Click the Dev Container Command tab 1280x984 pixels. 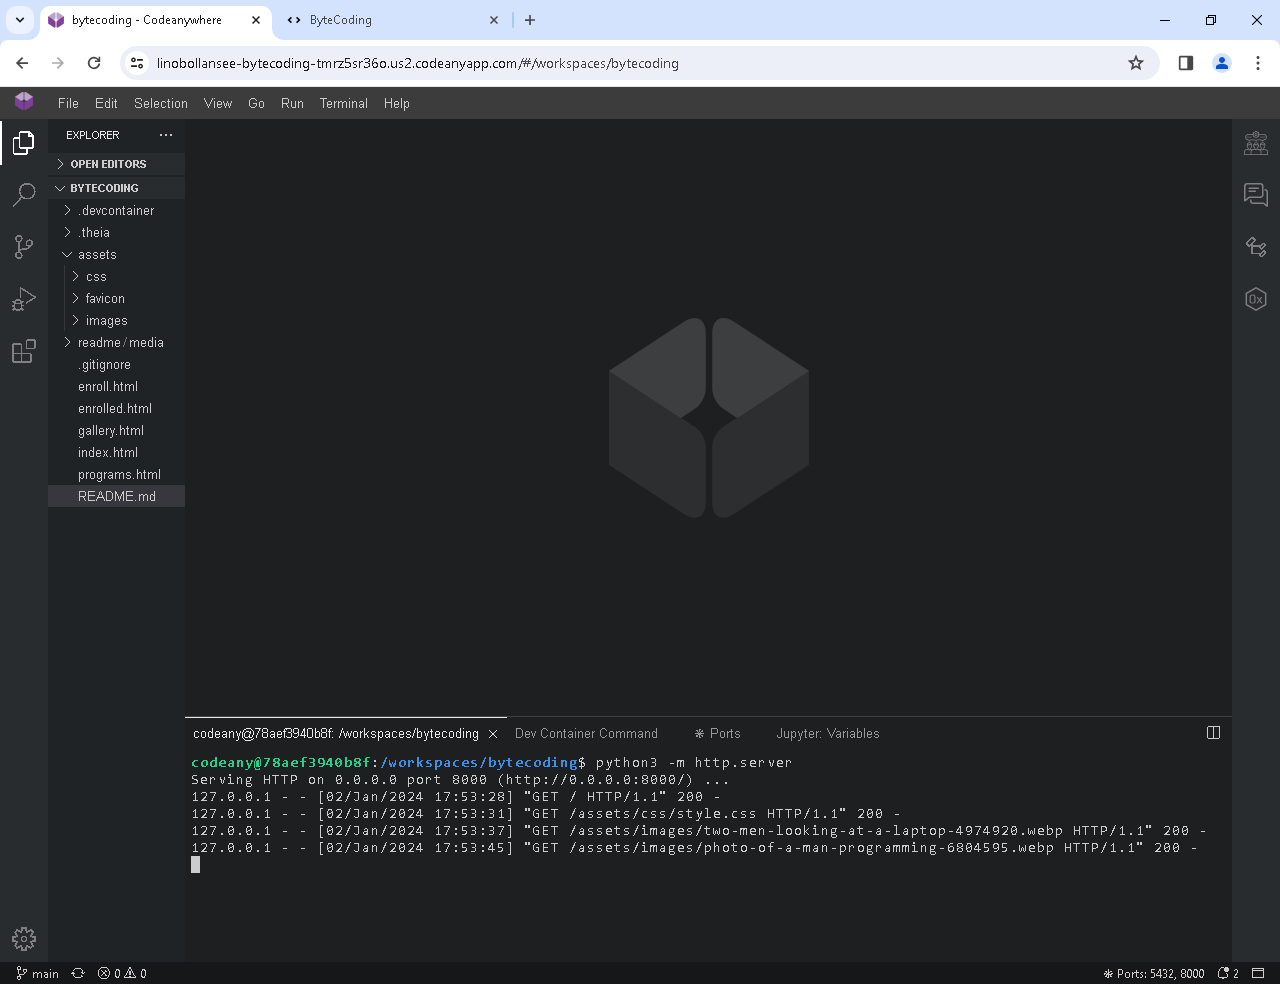[x=586, y=733]
